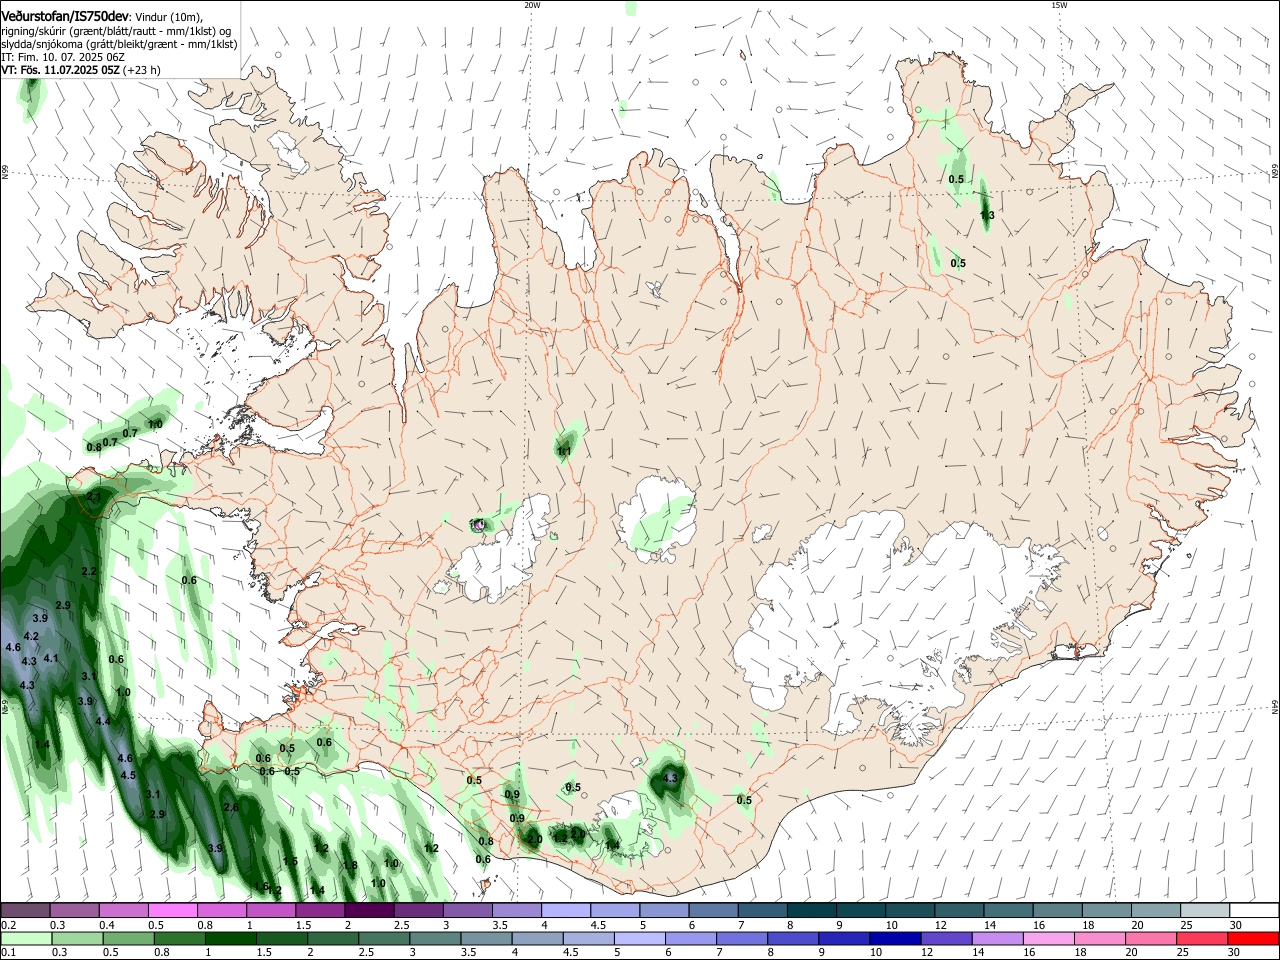Click the 4.1 precipitation value
The width and height of the screenshot is (1280, 960).
click(x=51, y=658)
